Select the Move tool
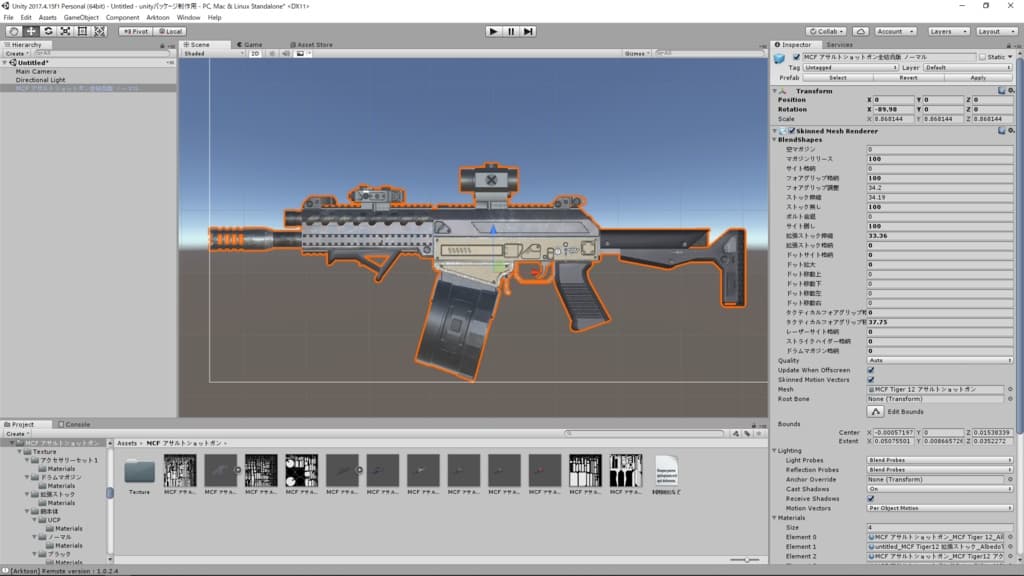 pyautogui.click(x=31, y=31)
